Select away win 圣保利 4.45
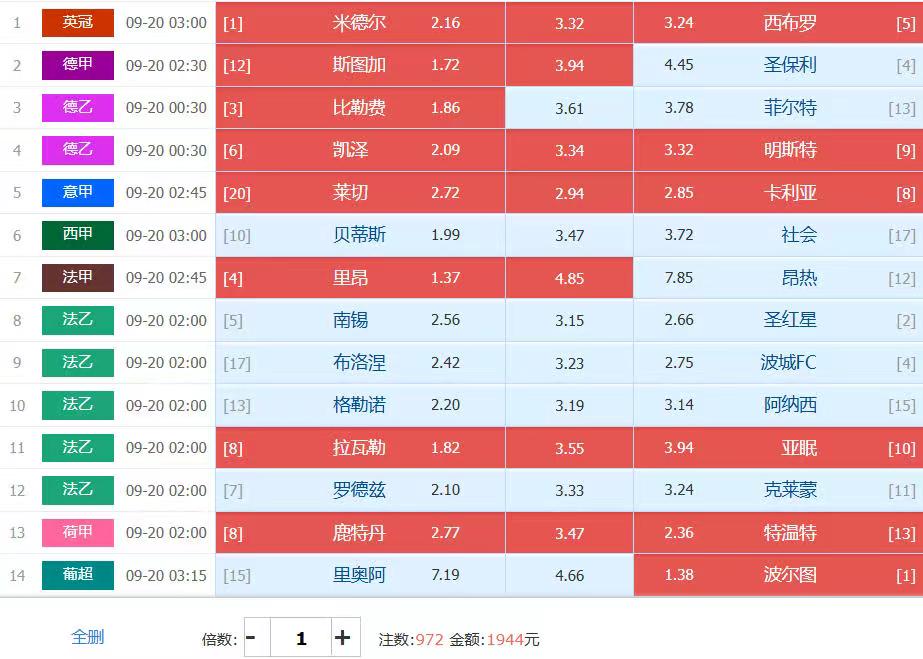 coord(778,65)
